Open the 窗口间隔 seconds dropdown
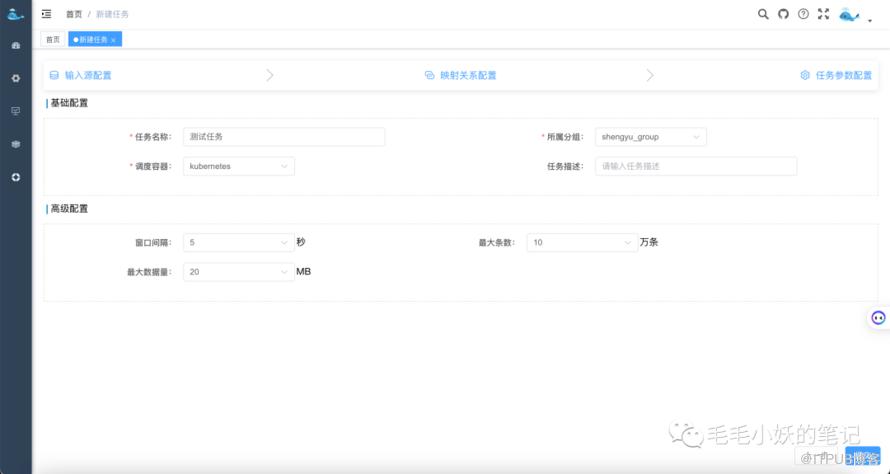890x474 pixels. coord(238,242)
